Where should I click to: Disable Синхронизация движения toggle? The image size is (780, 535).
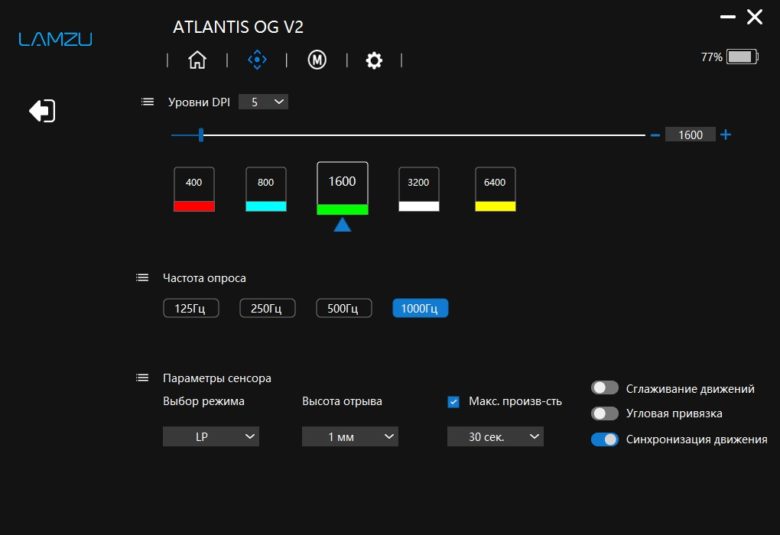[x=604, y=439]
